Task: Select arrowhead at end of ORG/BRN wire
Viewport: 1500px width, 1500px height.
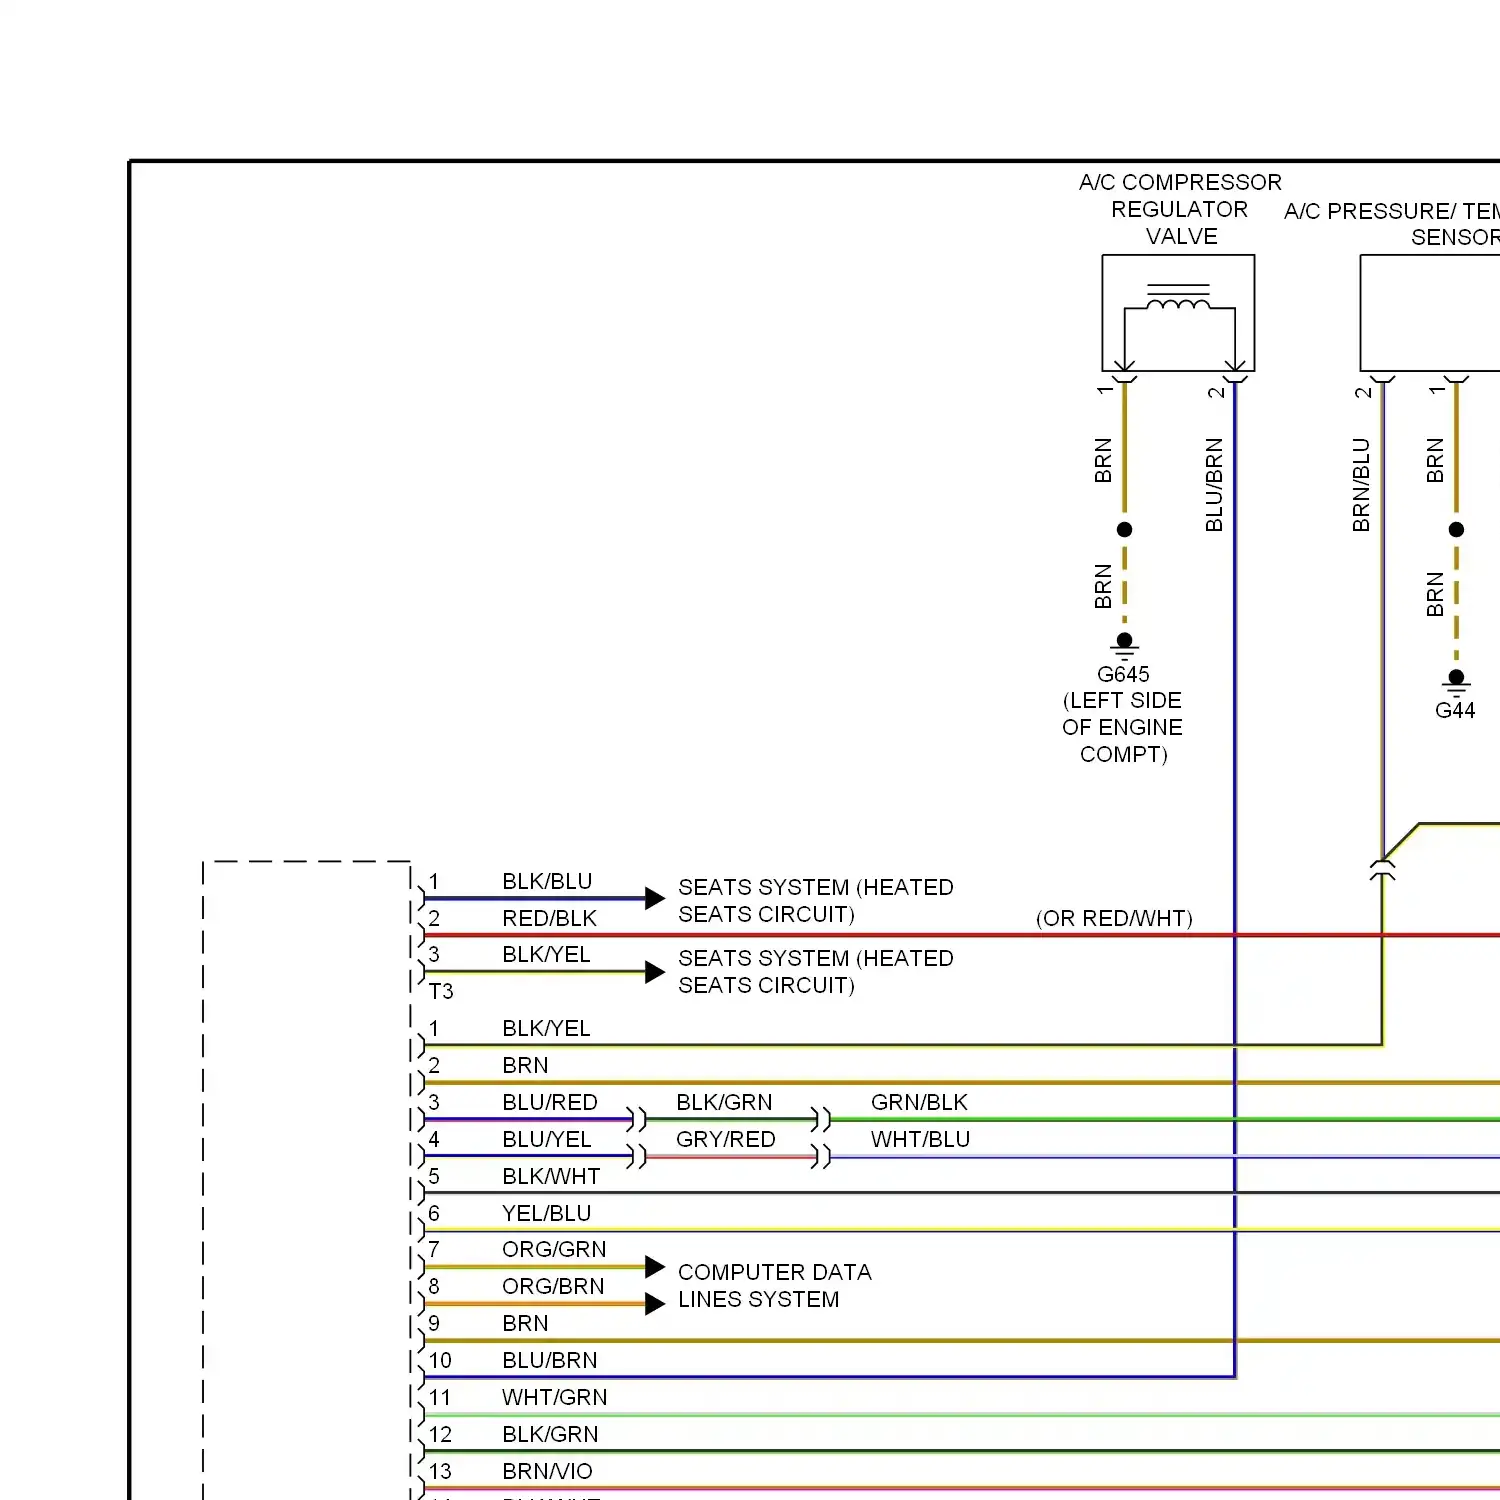Action: (655, 1303)
